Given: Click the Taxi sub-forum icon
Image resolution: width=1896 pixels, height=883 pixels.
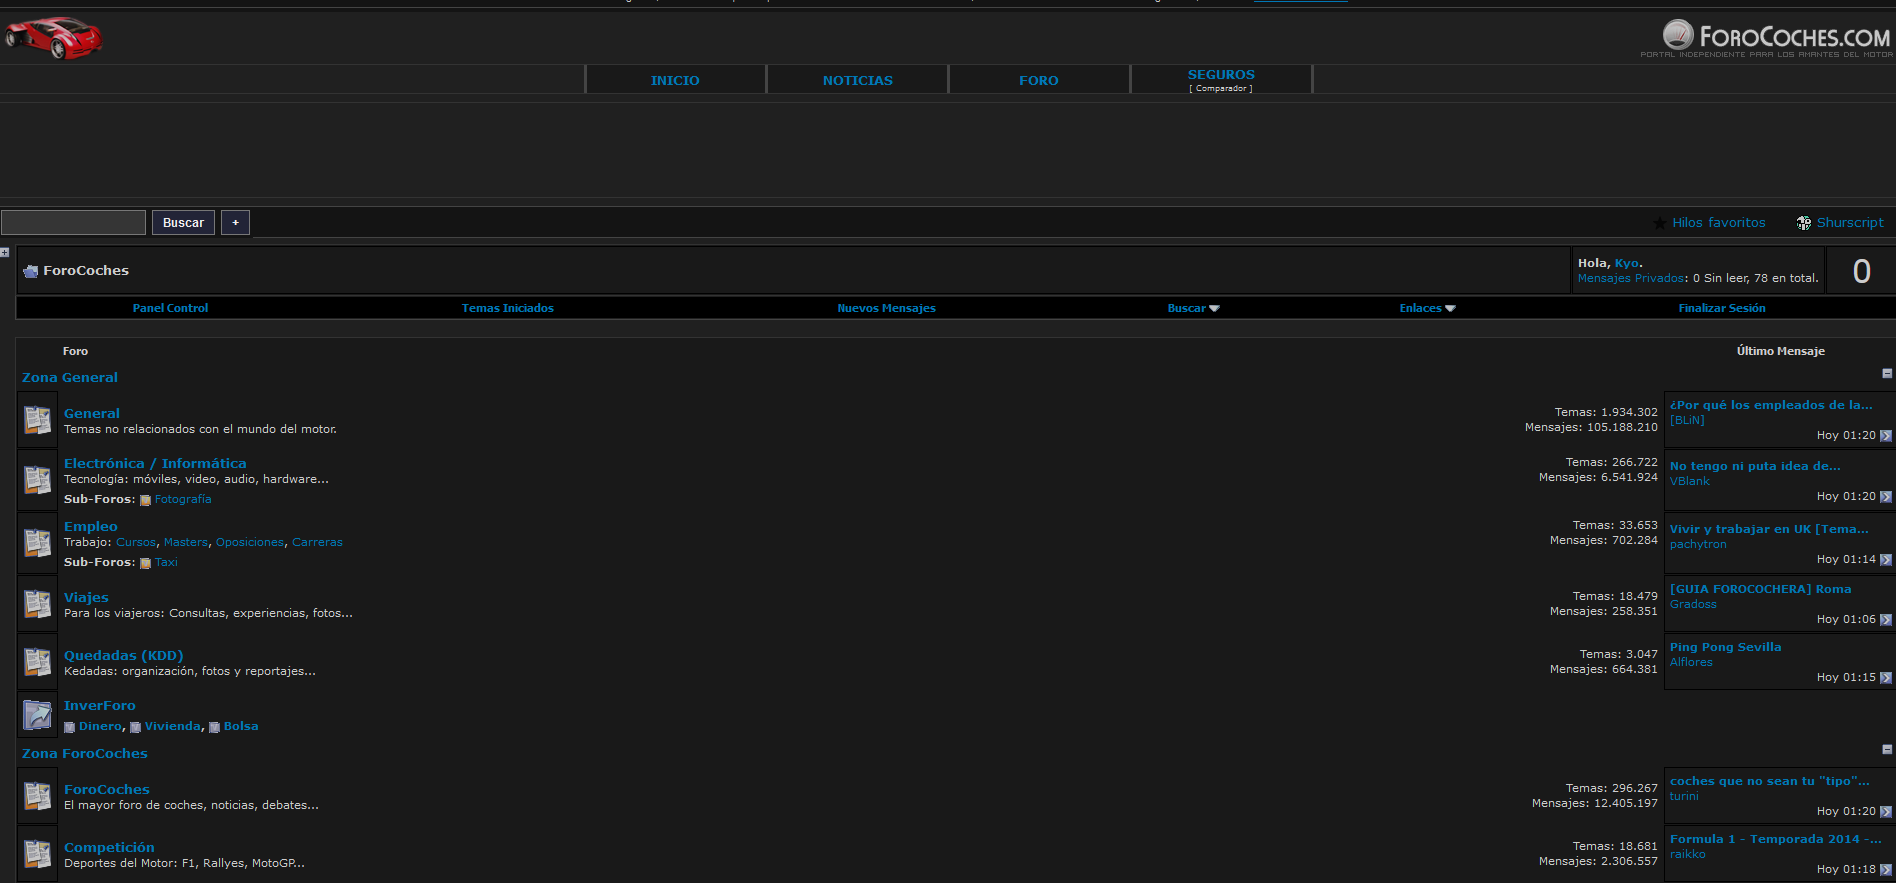Looking at the screenshot, I should [145, 563].
